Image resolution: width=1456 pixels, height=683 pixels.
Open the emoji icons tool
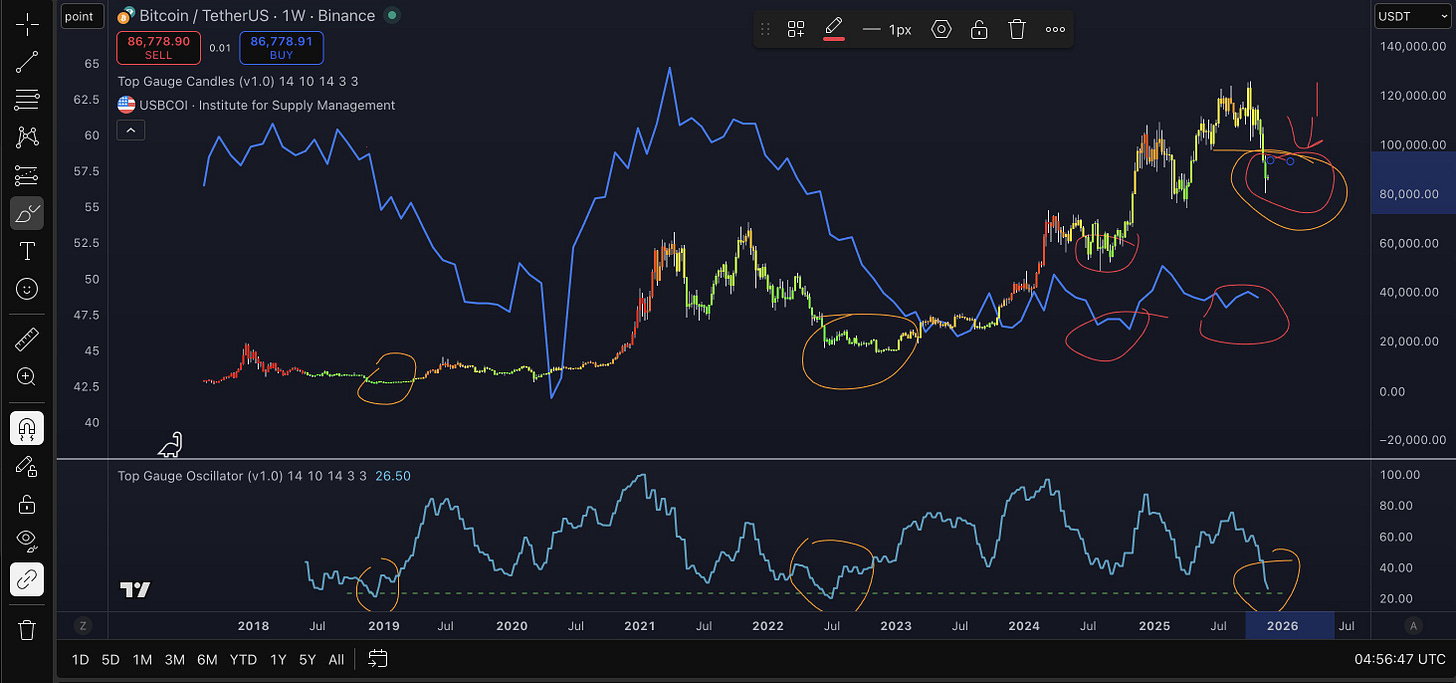(x=27, y=289)
